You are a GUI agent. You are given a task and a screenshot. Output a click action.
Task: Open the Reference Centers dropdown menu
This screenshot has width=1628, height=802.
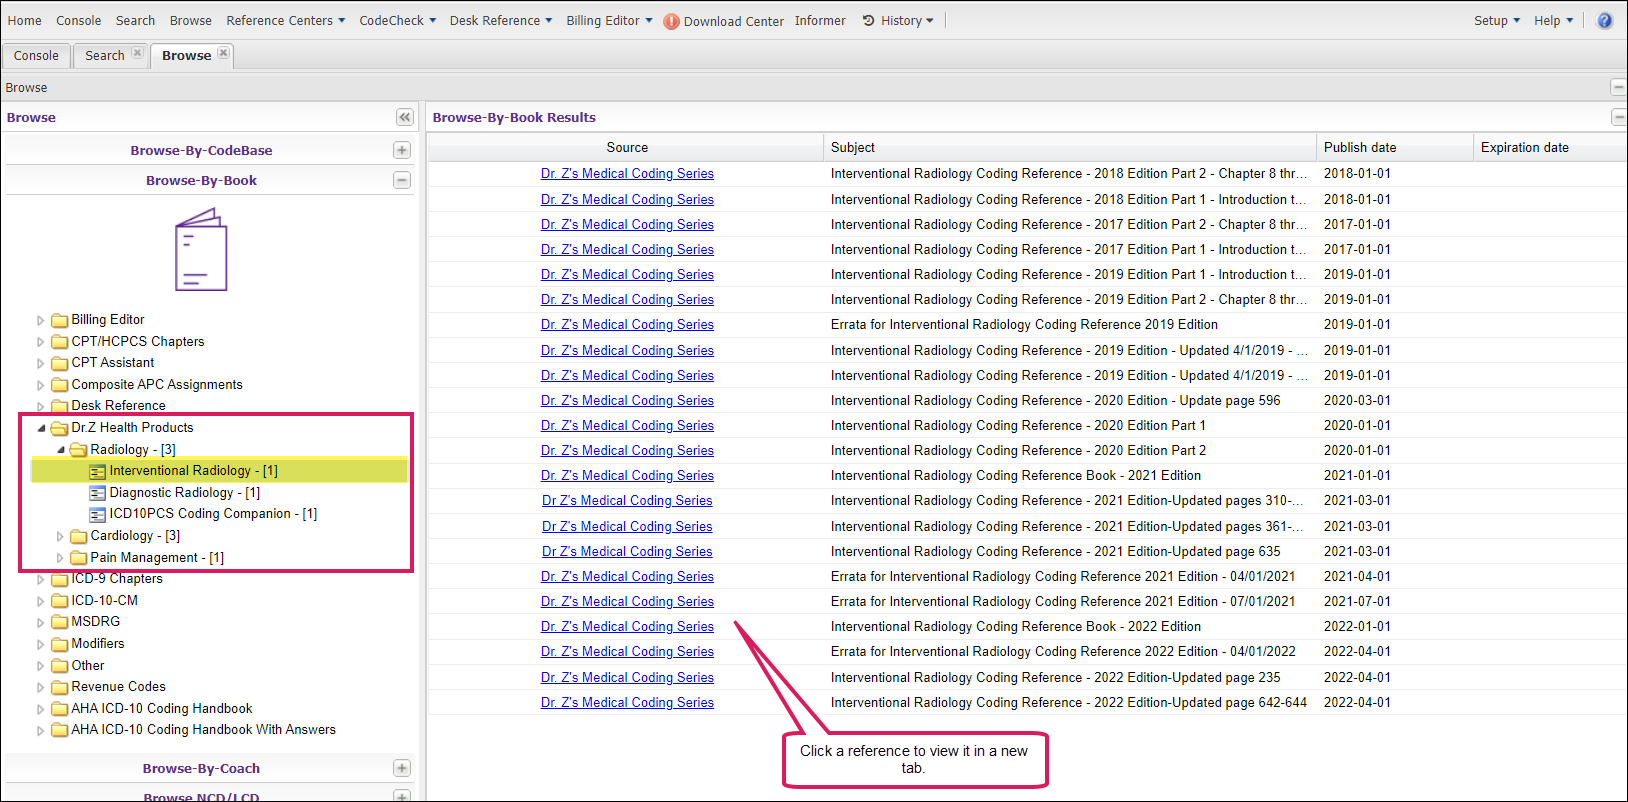point(285,20)
